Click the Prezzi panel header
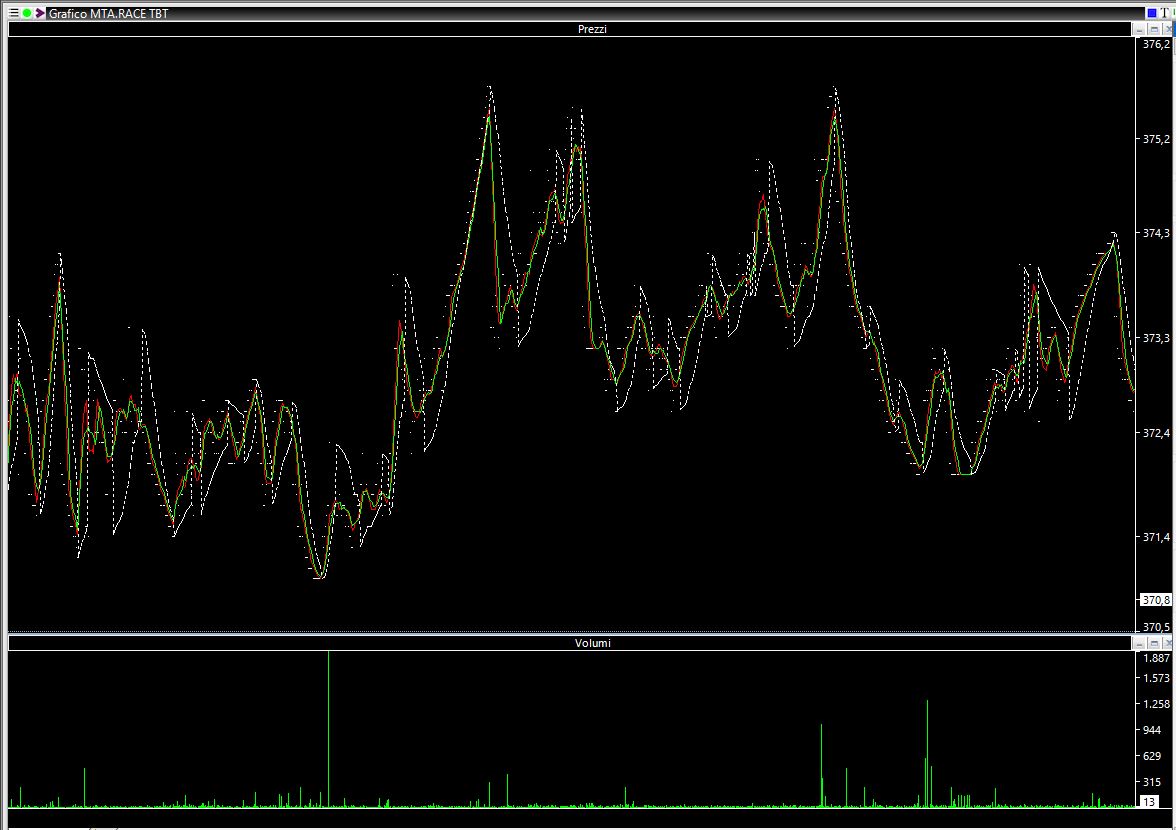 pos(592,29)
